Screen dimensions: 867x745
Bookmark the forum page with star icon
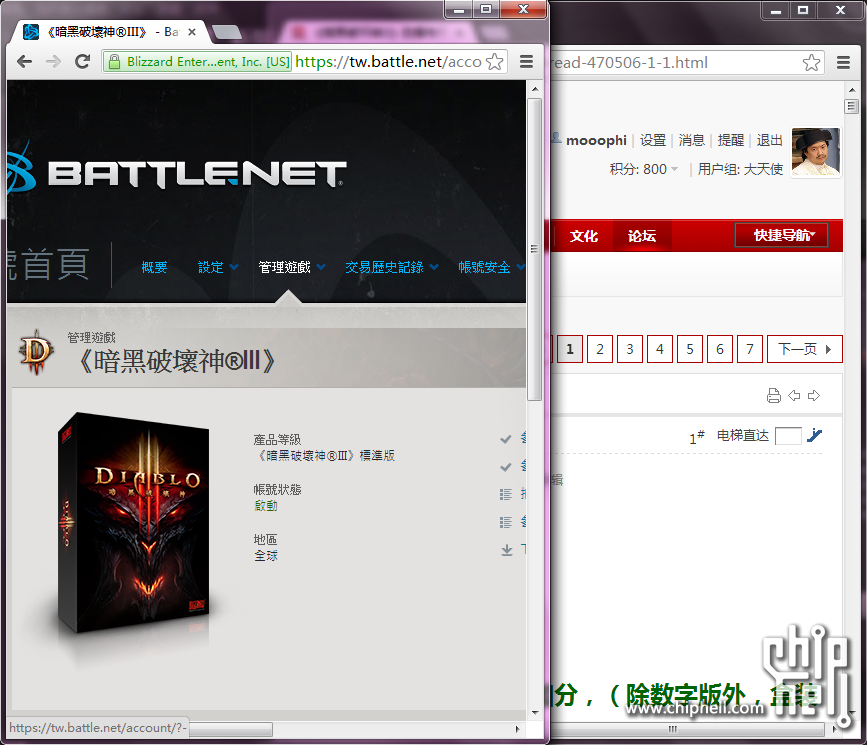point(811,62)
